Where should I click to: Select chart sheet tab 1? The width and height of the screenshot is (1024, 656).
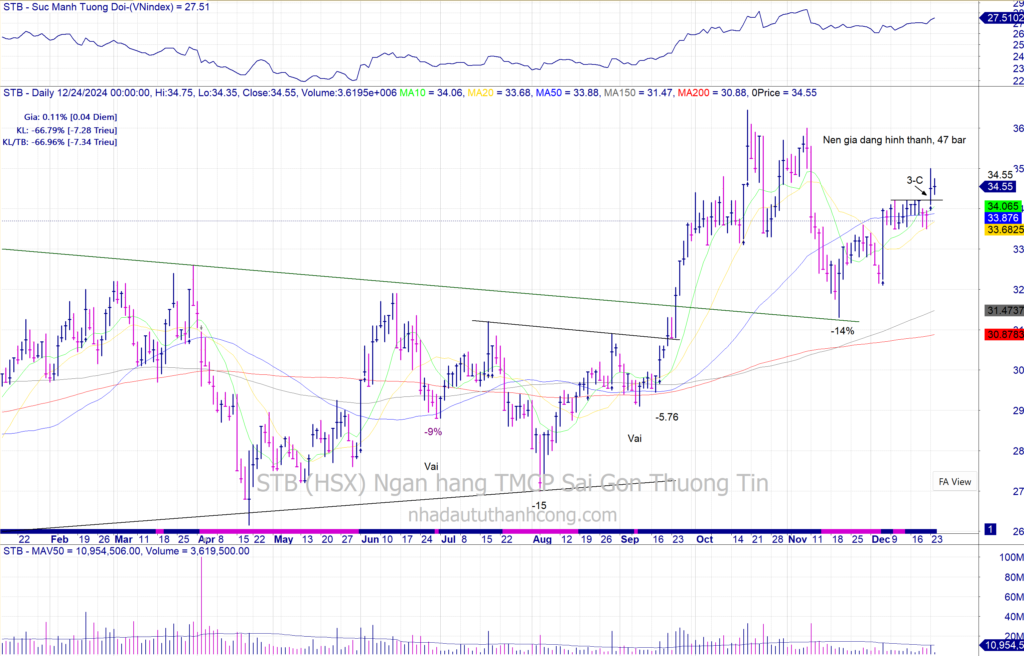pos(989,528)
